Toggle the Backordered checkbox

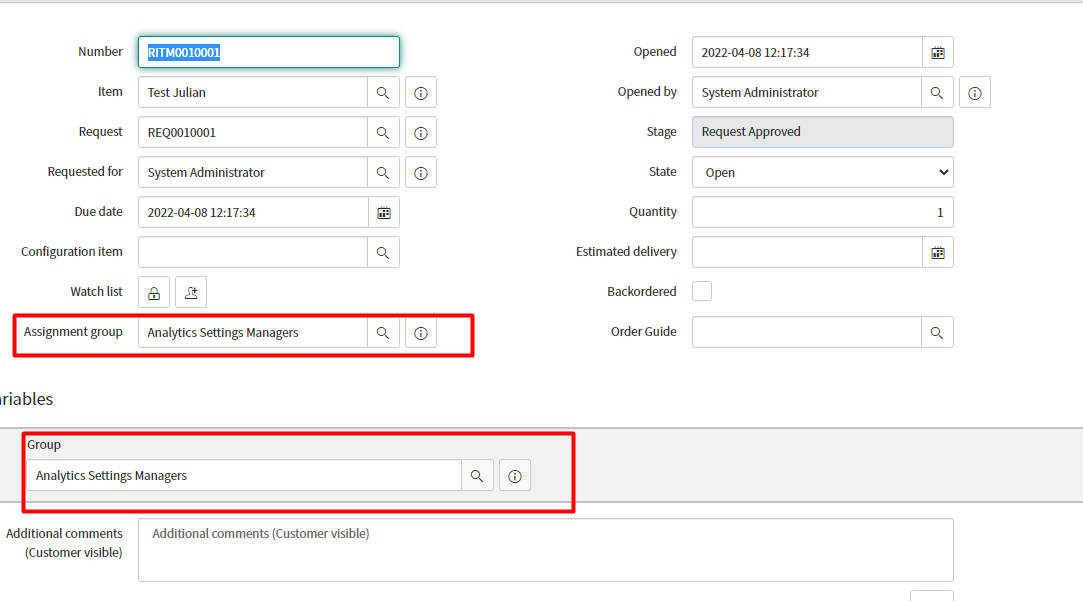pos(702,292)
